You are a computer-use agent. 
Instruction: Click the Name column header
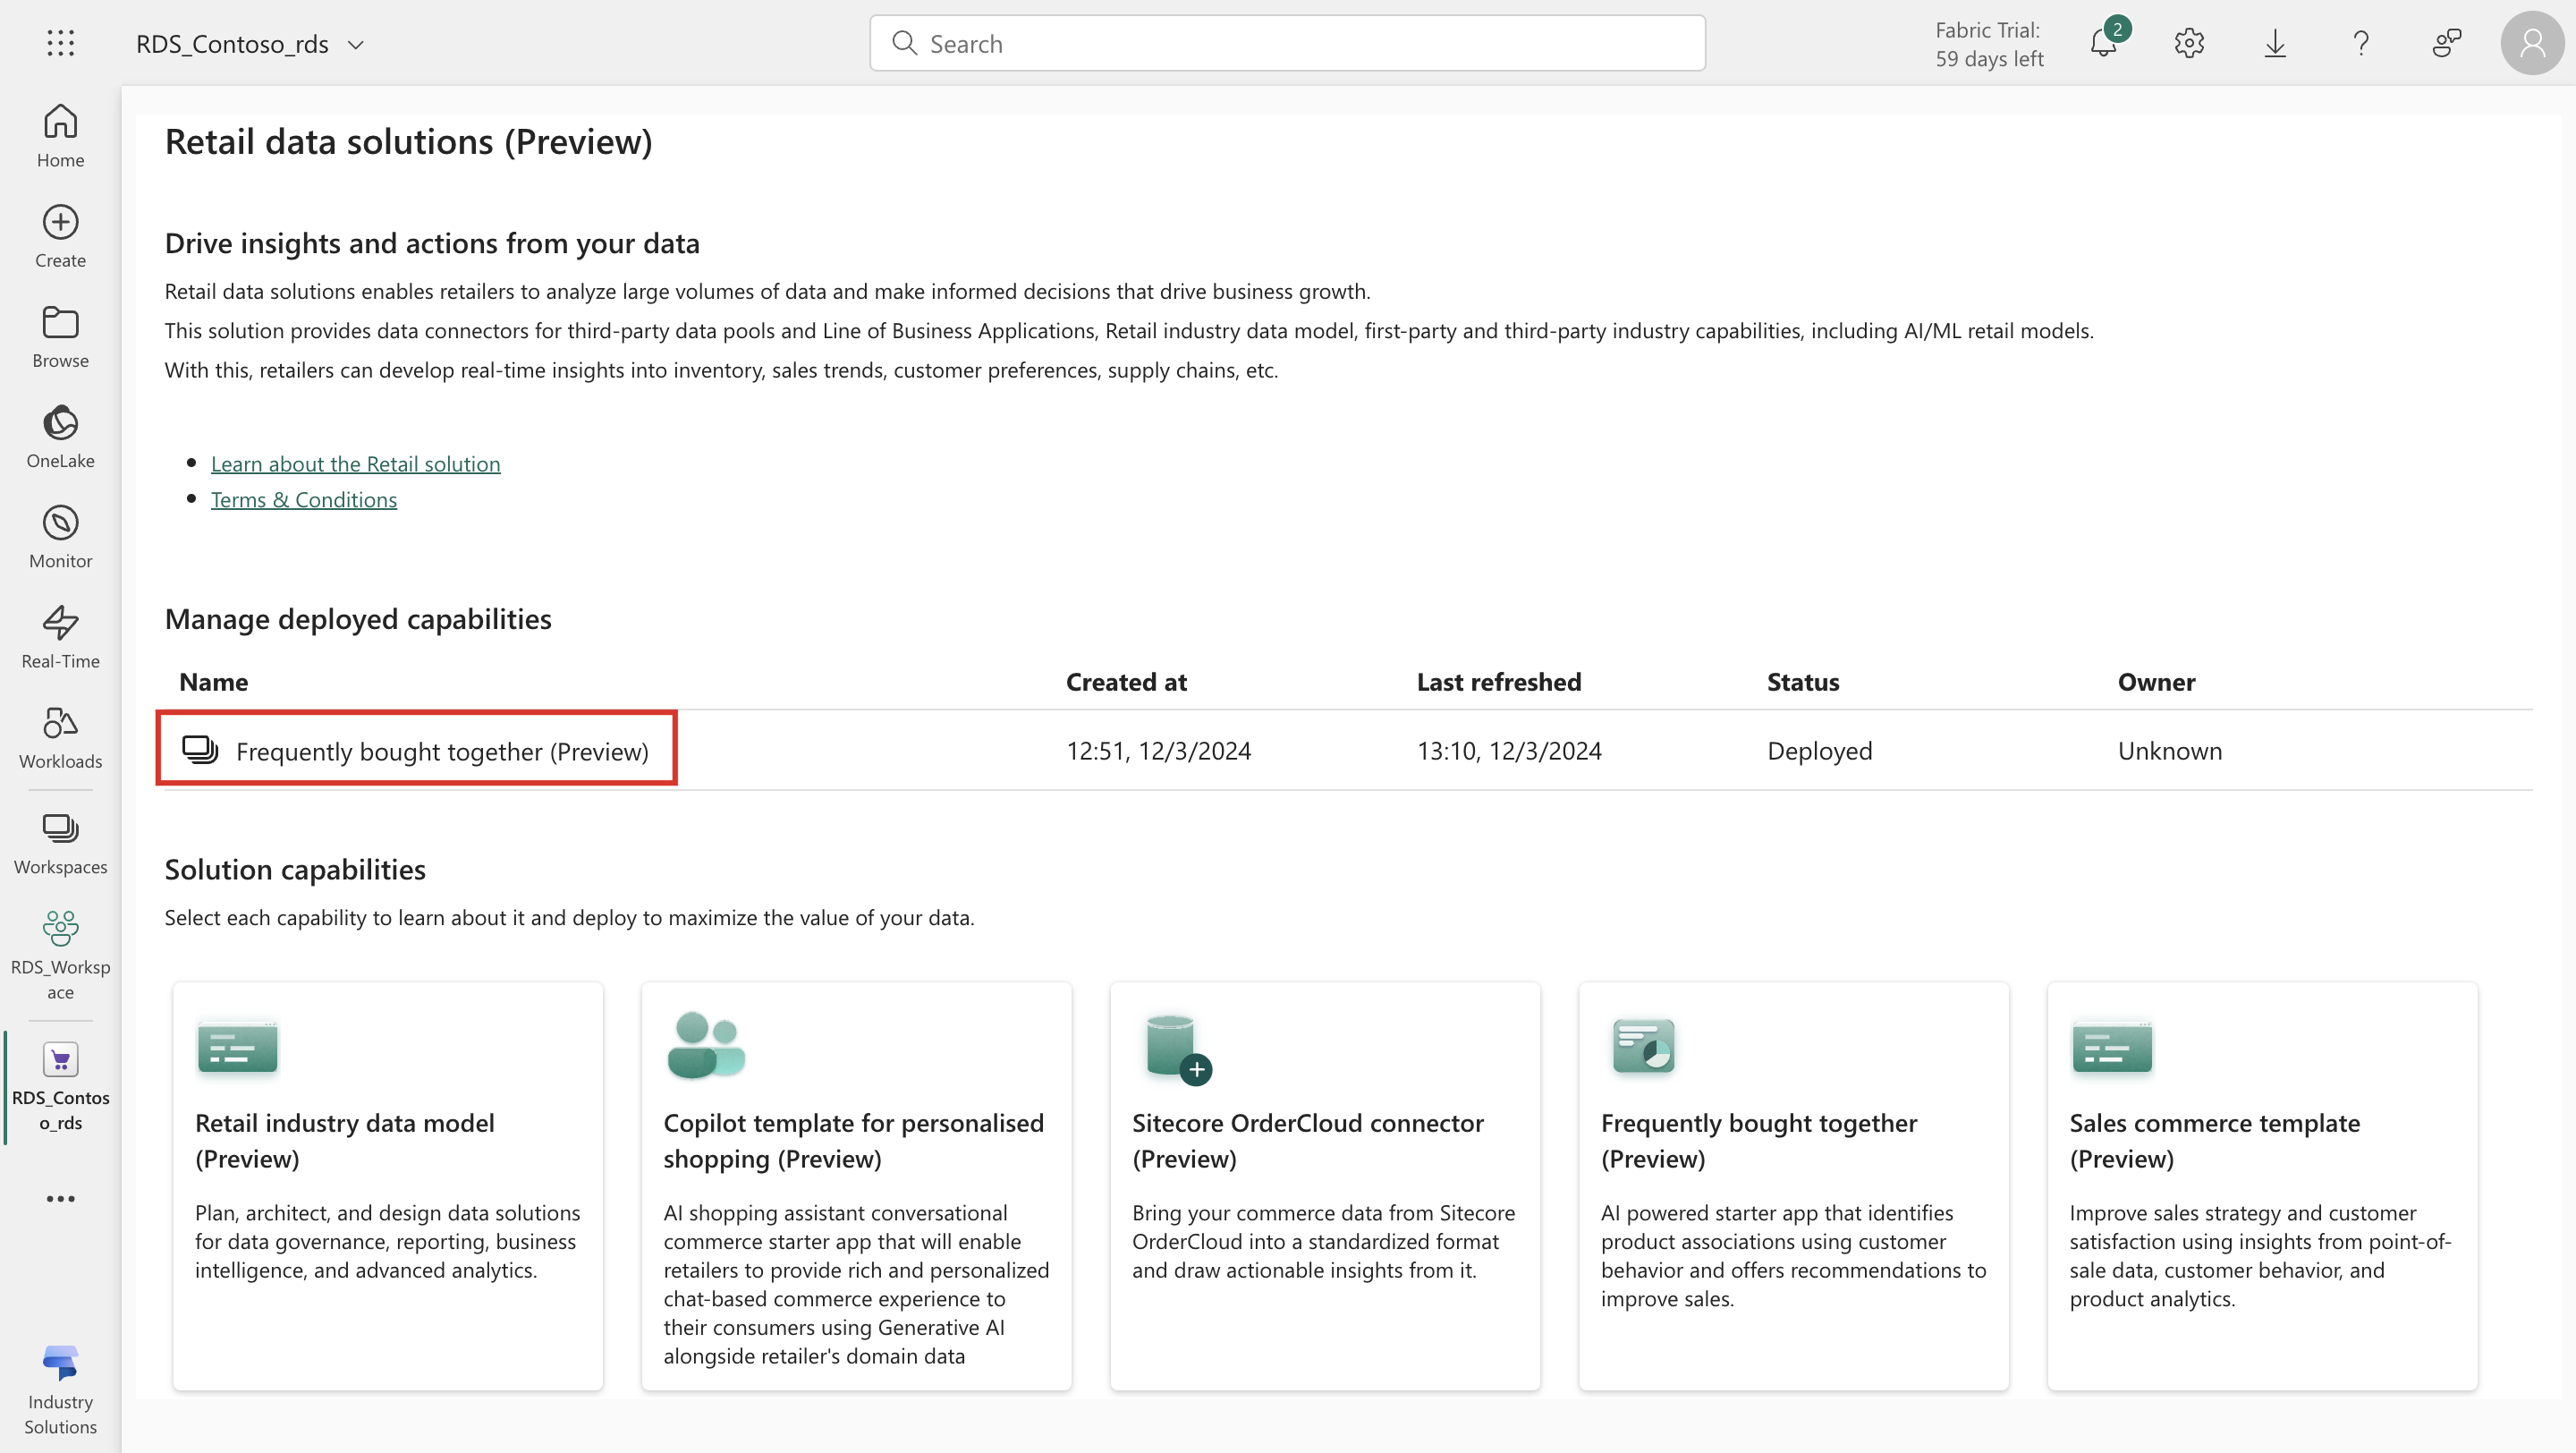tap(214, 682)
